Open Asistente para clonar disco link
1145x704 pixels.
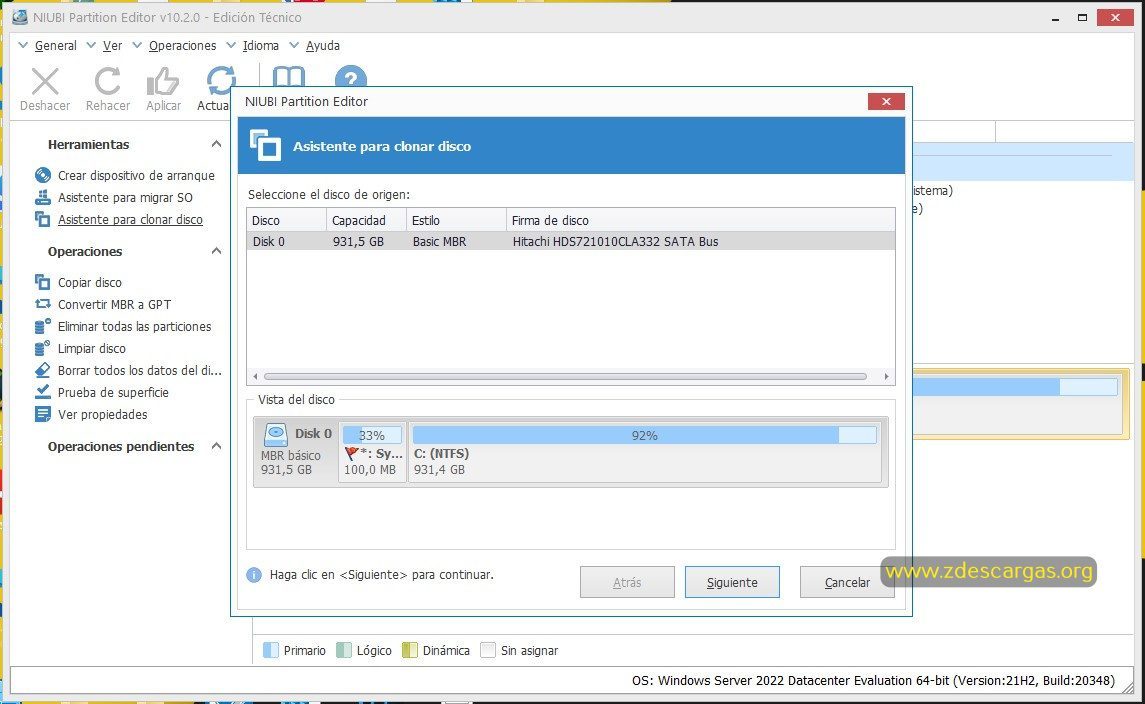(131, 219)
